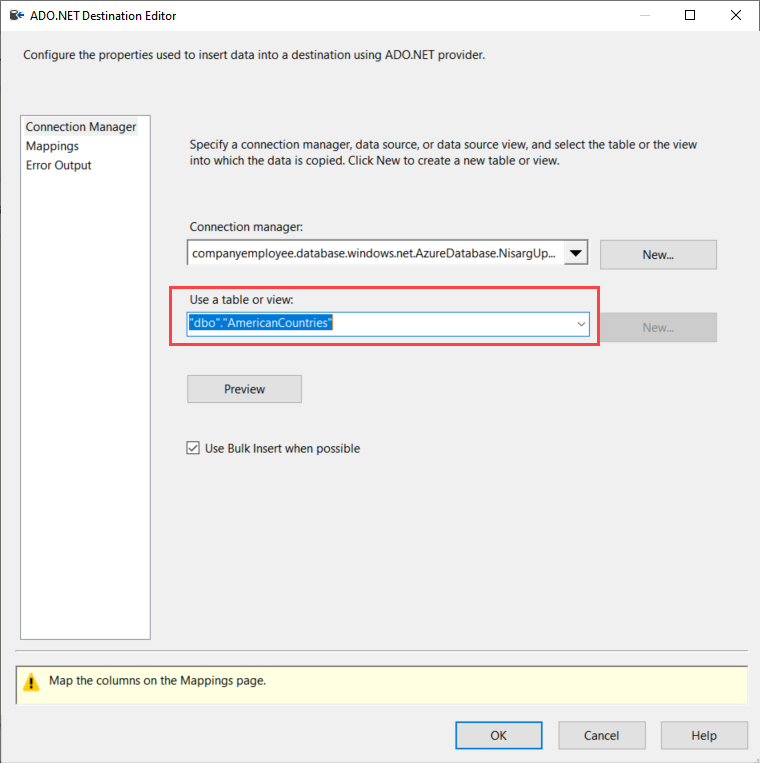
Task: Minimize the ADO.NET Destination Editor window
Action: (643, 16)
